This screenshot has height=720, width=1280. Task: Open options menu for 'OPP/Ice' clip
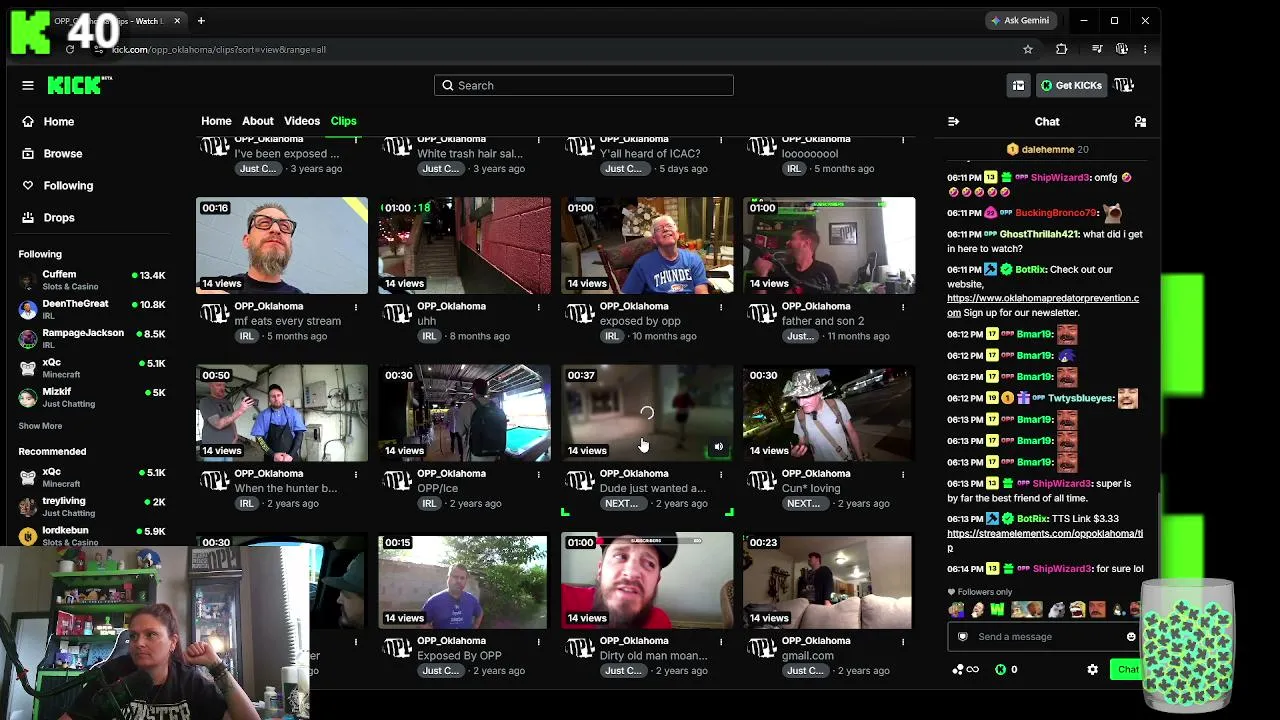pyautogui.click(x=538, y=474)
